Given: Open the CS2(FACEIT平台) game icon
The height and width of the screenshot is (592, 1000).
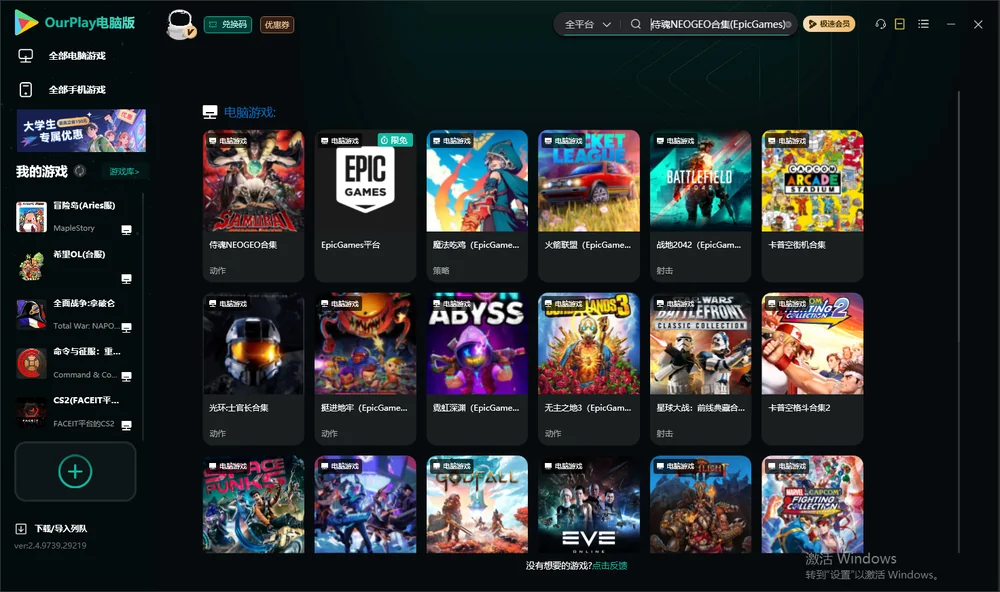Looking at the screenshot, I should (x=31, y=413).
